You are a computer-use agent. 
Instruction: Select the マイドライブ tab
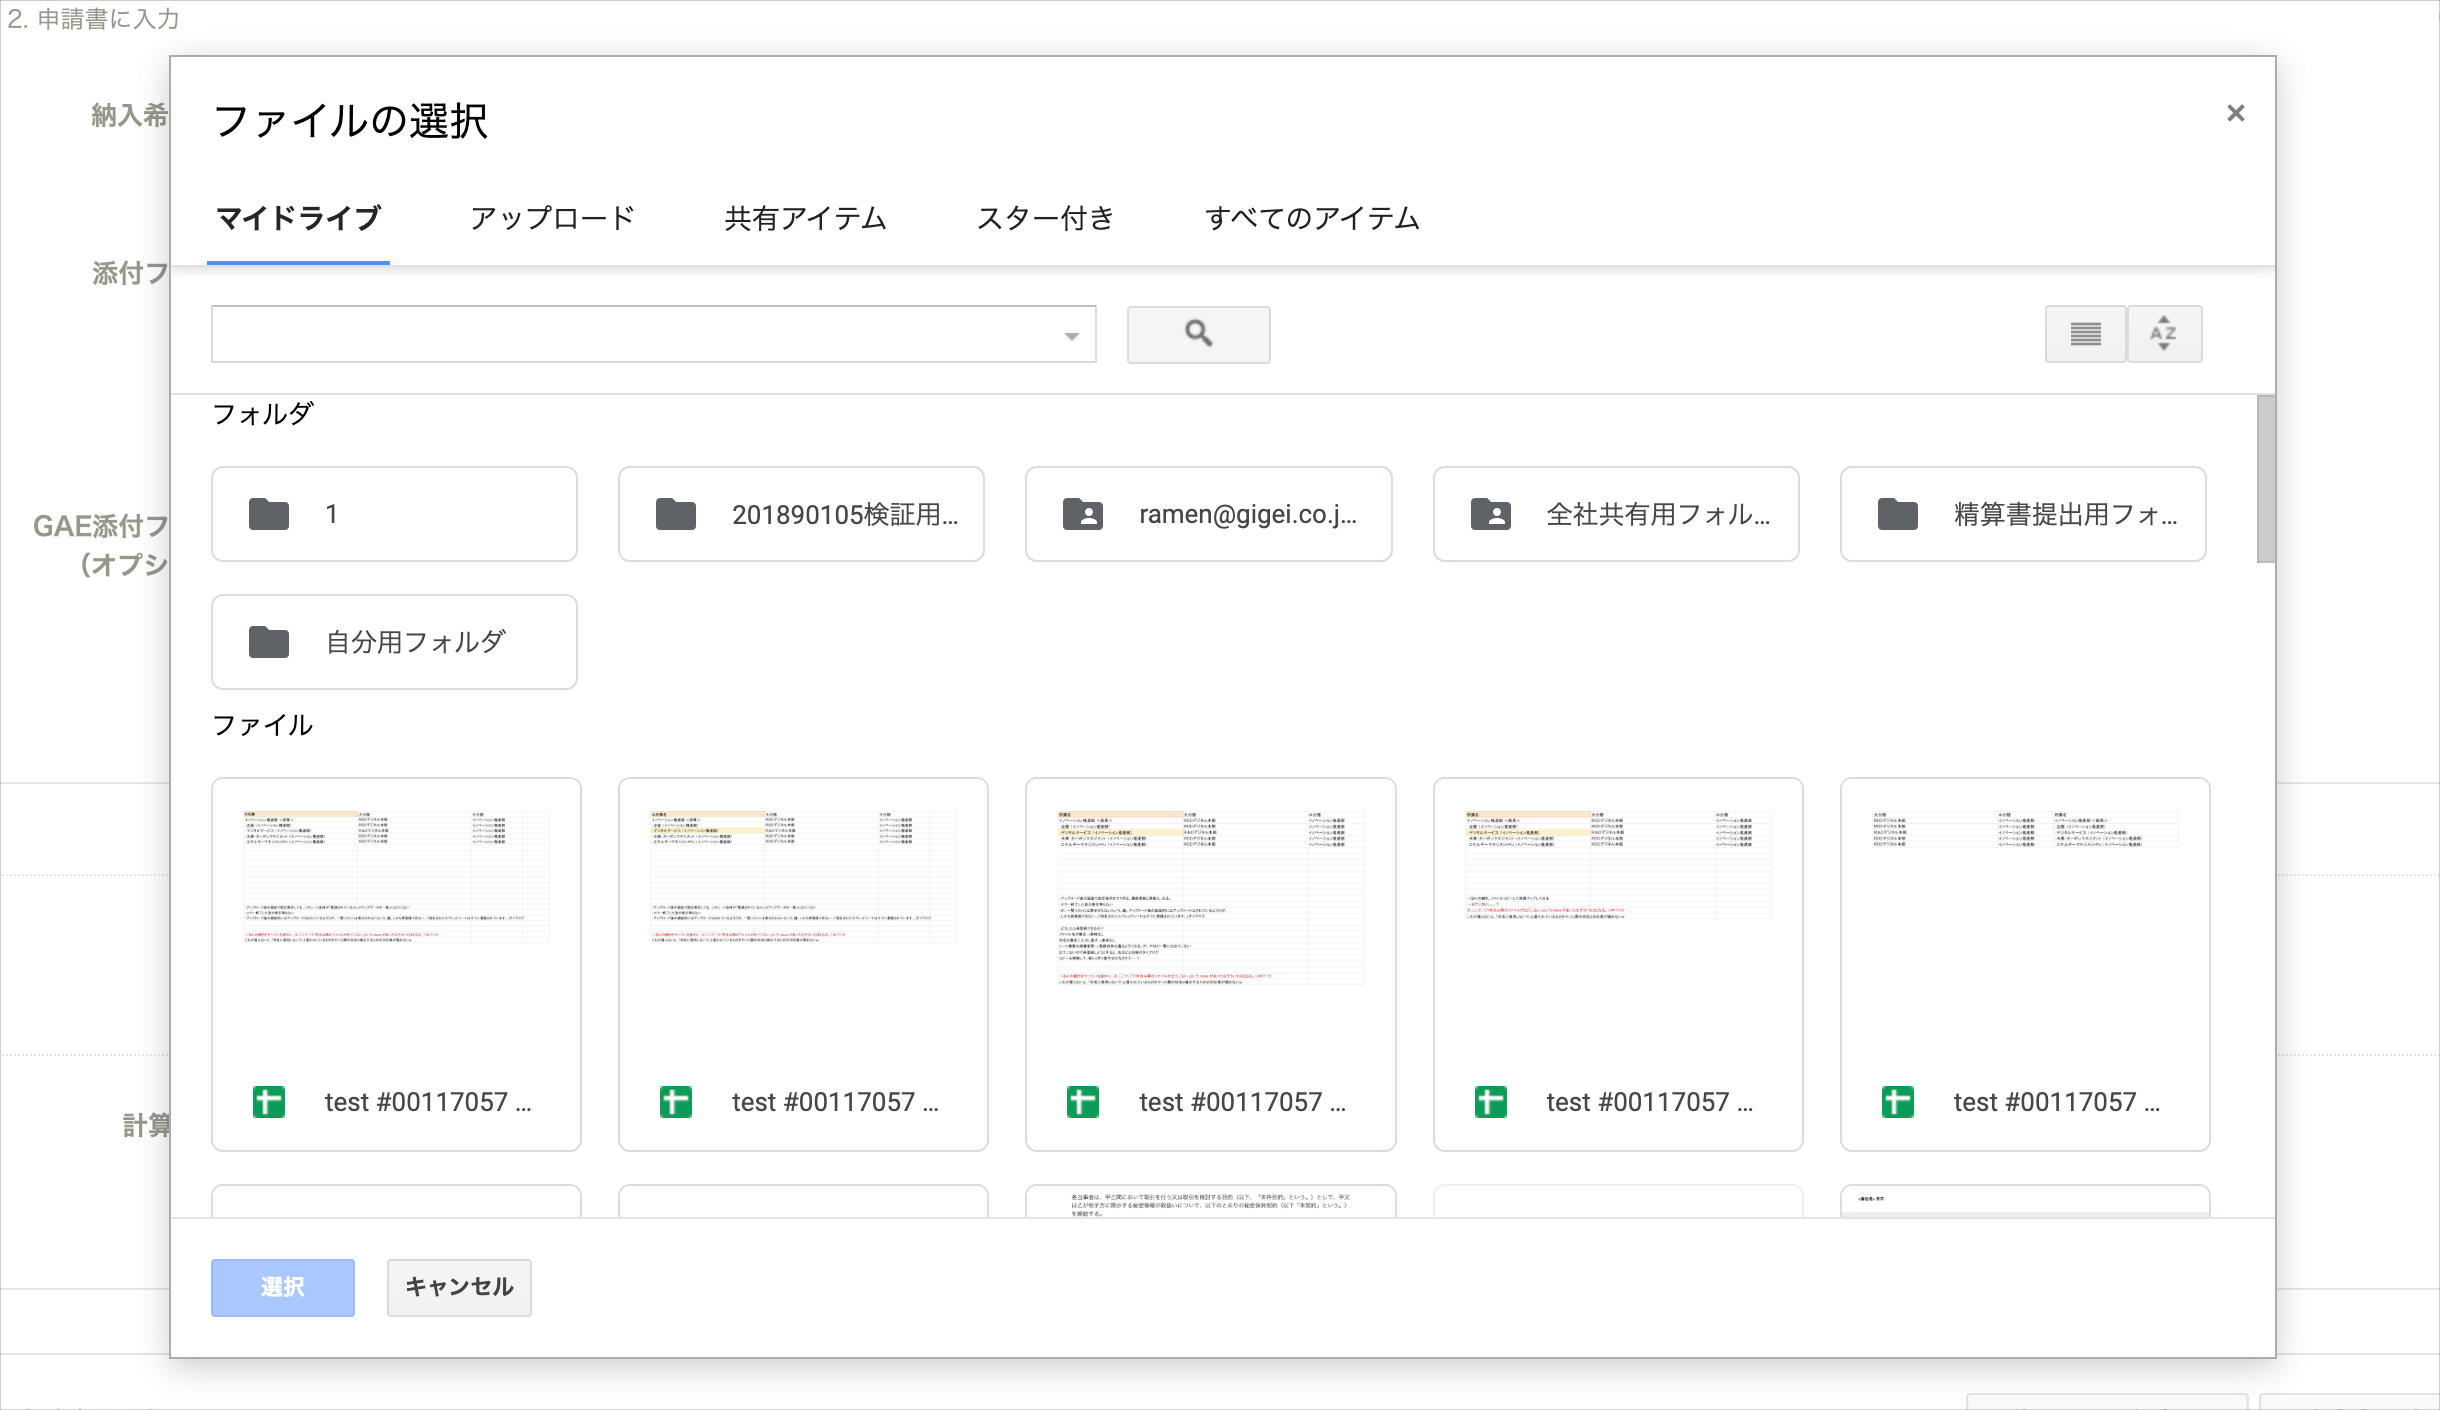298,218
